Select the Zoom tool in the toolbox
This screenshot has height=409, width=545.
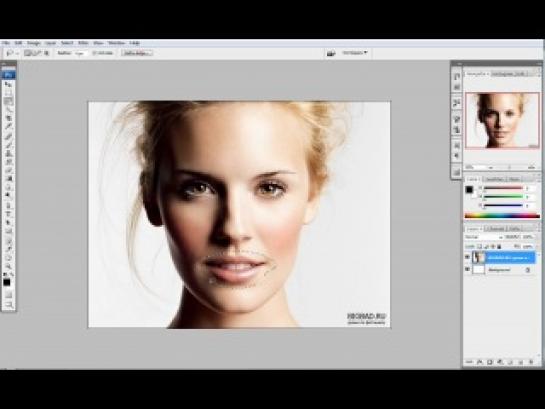point(8,266)
